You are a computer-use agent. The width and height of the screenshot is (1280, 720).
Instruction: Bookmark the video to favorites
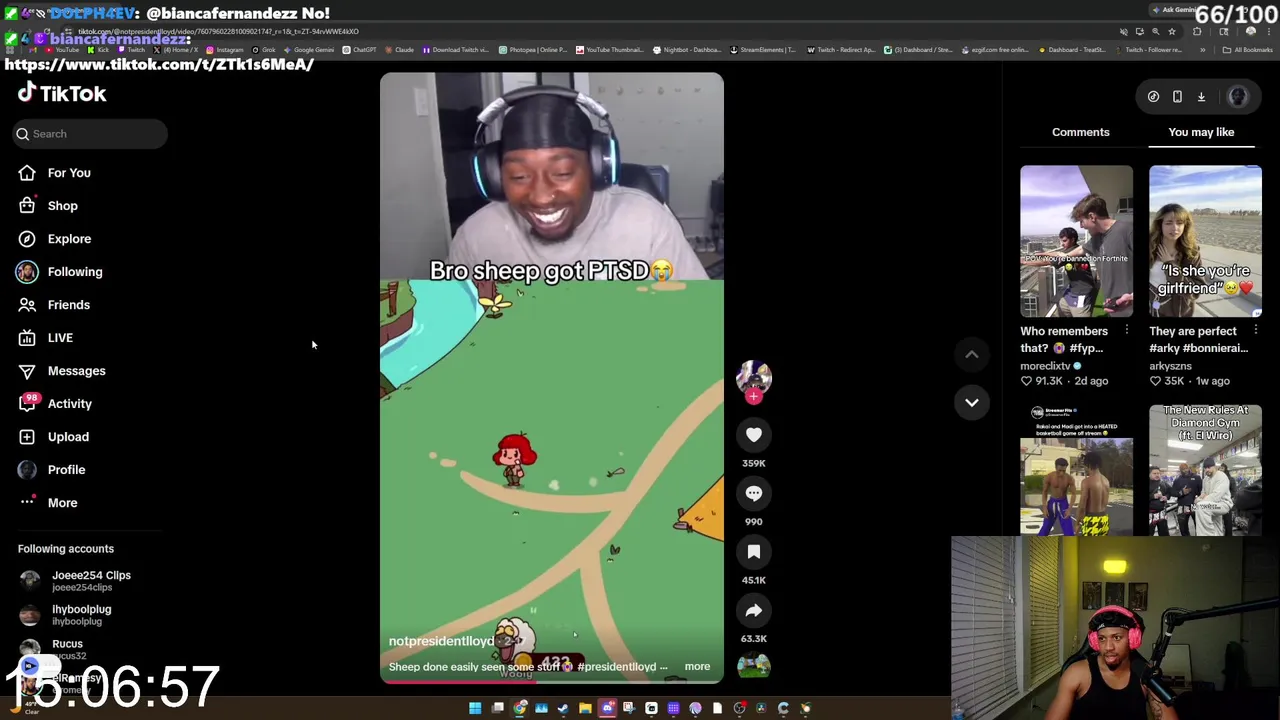pyautogui.click(x=754, y=552)
